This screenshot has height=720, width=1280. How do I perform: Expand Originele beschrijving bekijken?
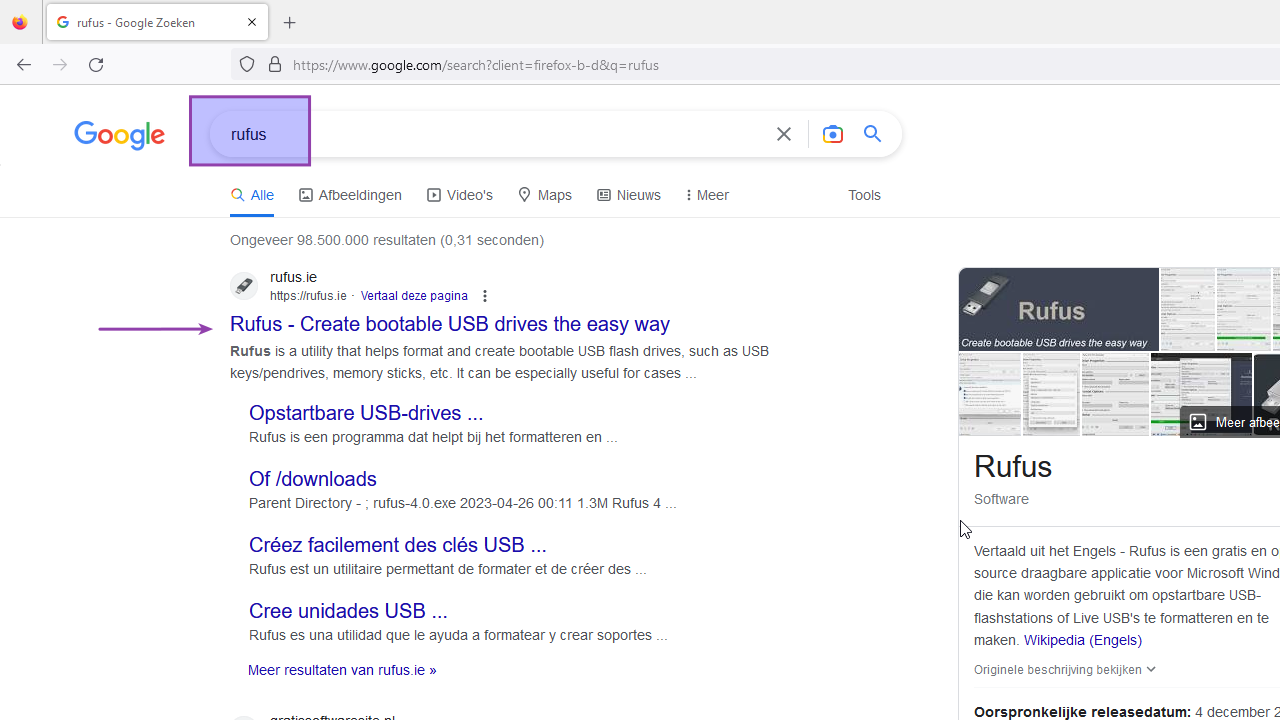pyautogui.click(x=1065, y=670)
